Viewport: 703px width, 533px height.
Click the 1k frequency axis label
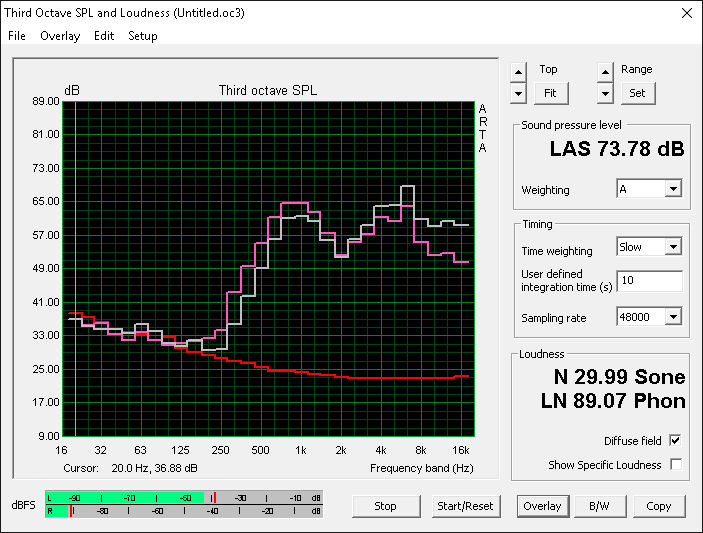pos(300,450)
